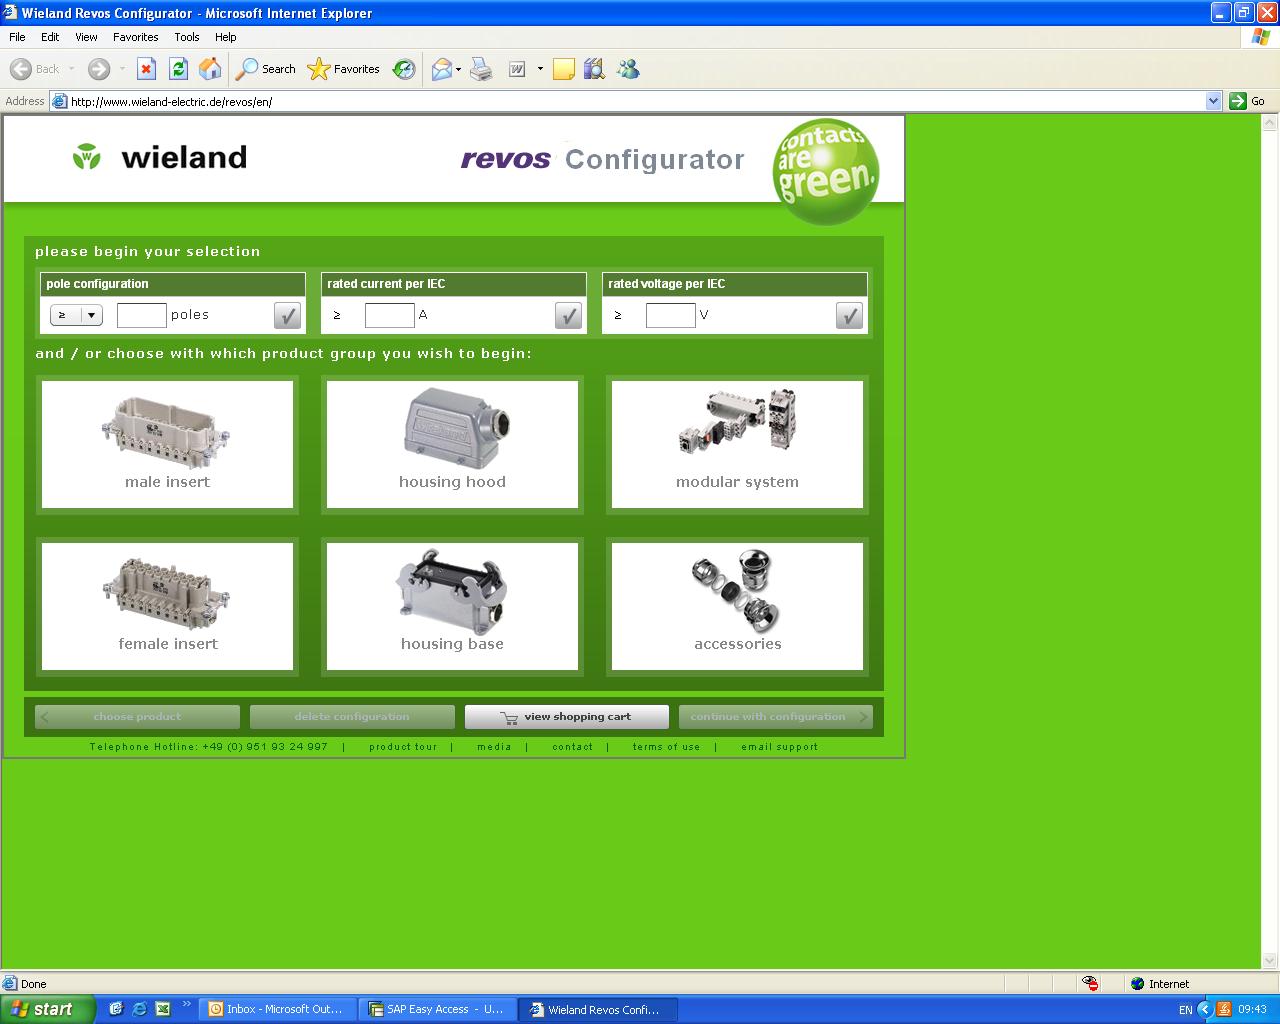Click the view shopping cart button
This screenshot has height=1024, width=1280.
pos(567,717)
